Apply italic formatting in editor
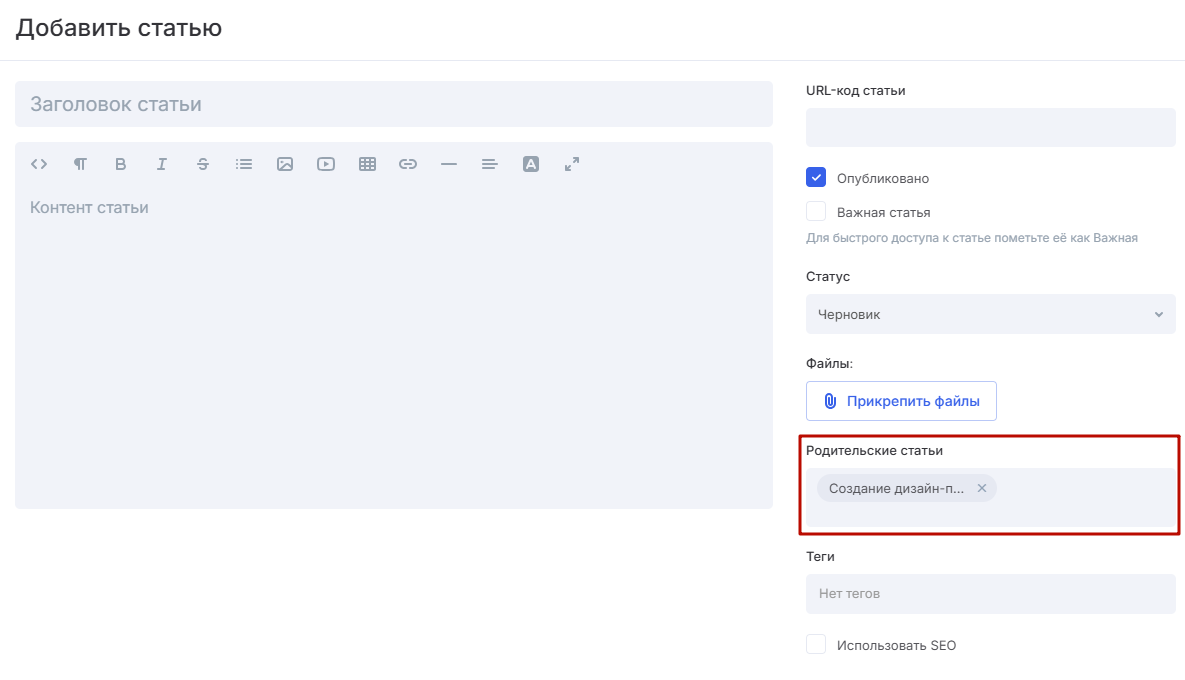 tap(161, 164)
